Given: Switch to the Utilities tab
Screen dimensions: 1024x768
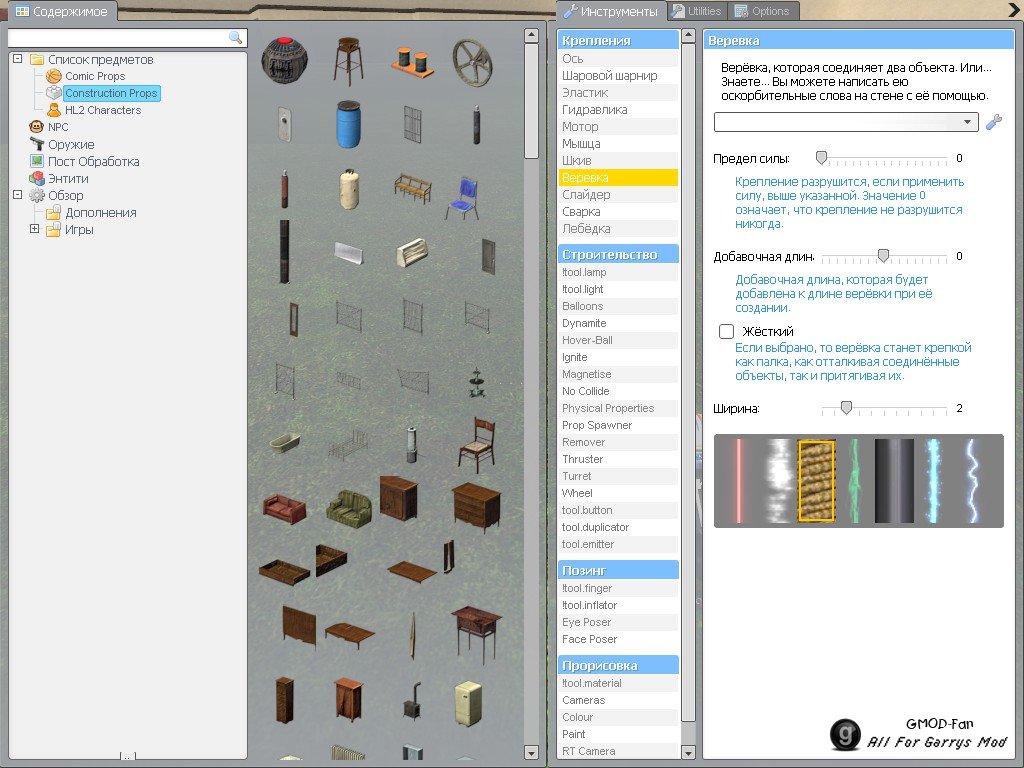Looking at the screenshot, I should pos(697,11).
